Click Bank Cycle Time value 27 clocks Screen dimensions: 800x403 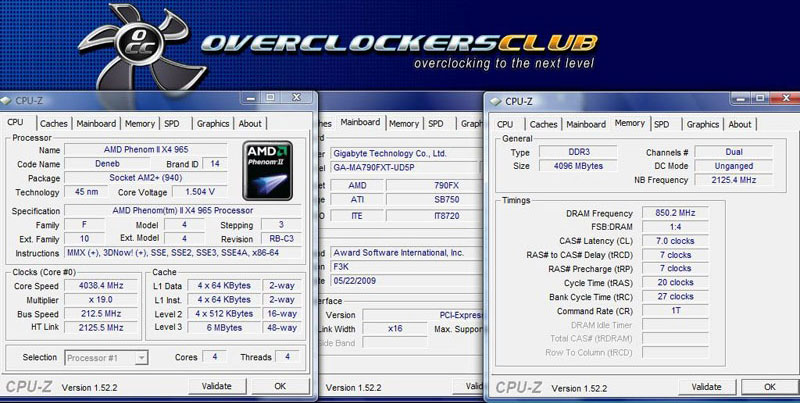tap(676, 296)
